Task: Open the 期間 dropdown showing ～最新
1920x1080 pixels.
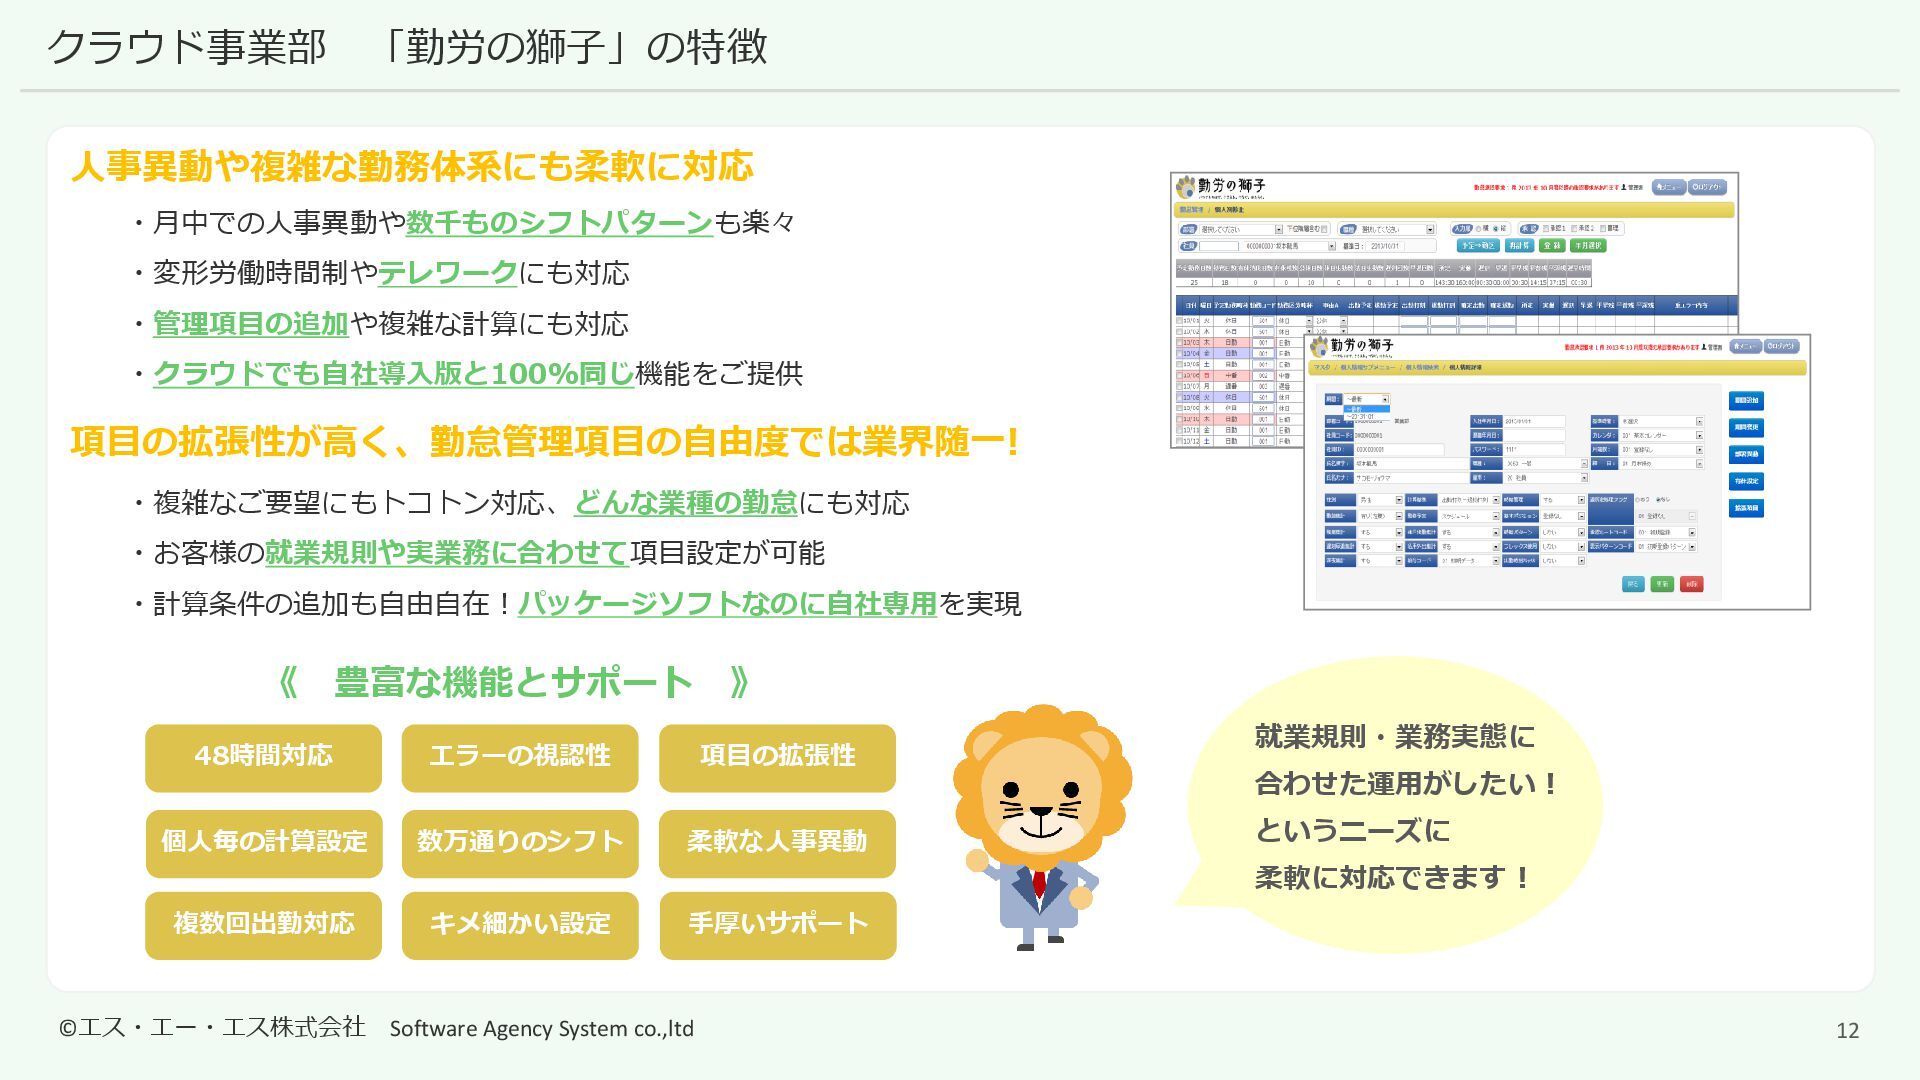Action: click(x=1367, y=399)
